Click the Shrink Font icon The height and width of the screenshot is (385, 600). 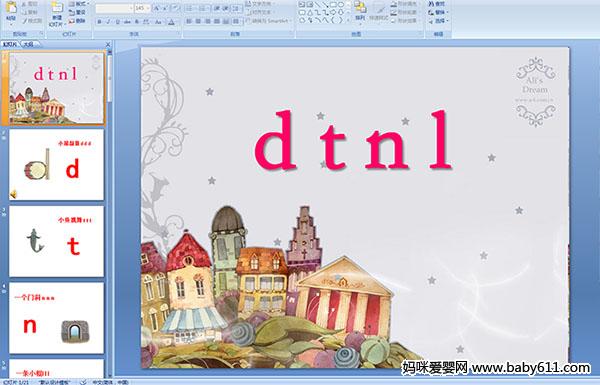click(x=166, y=8)
